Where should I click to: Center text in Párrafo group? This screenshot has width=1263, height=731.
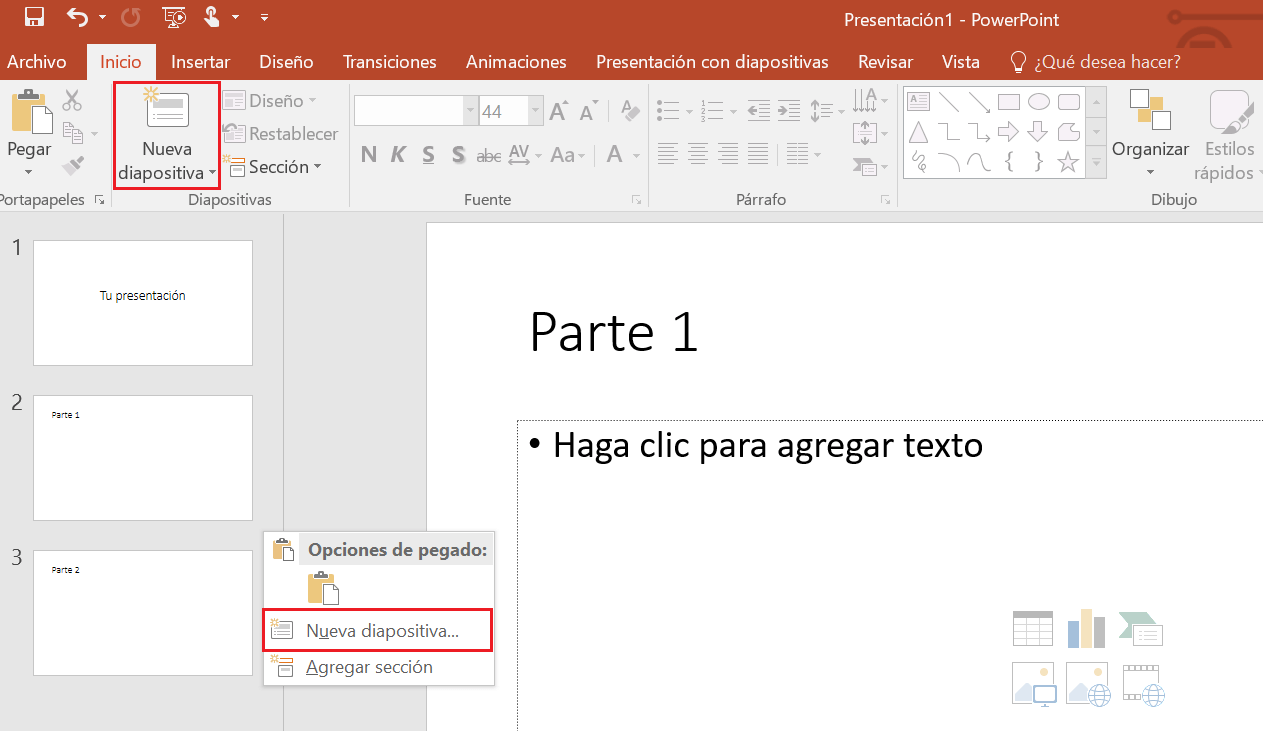(698, 155)
